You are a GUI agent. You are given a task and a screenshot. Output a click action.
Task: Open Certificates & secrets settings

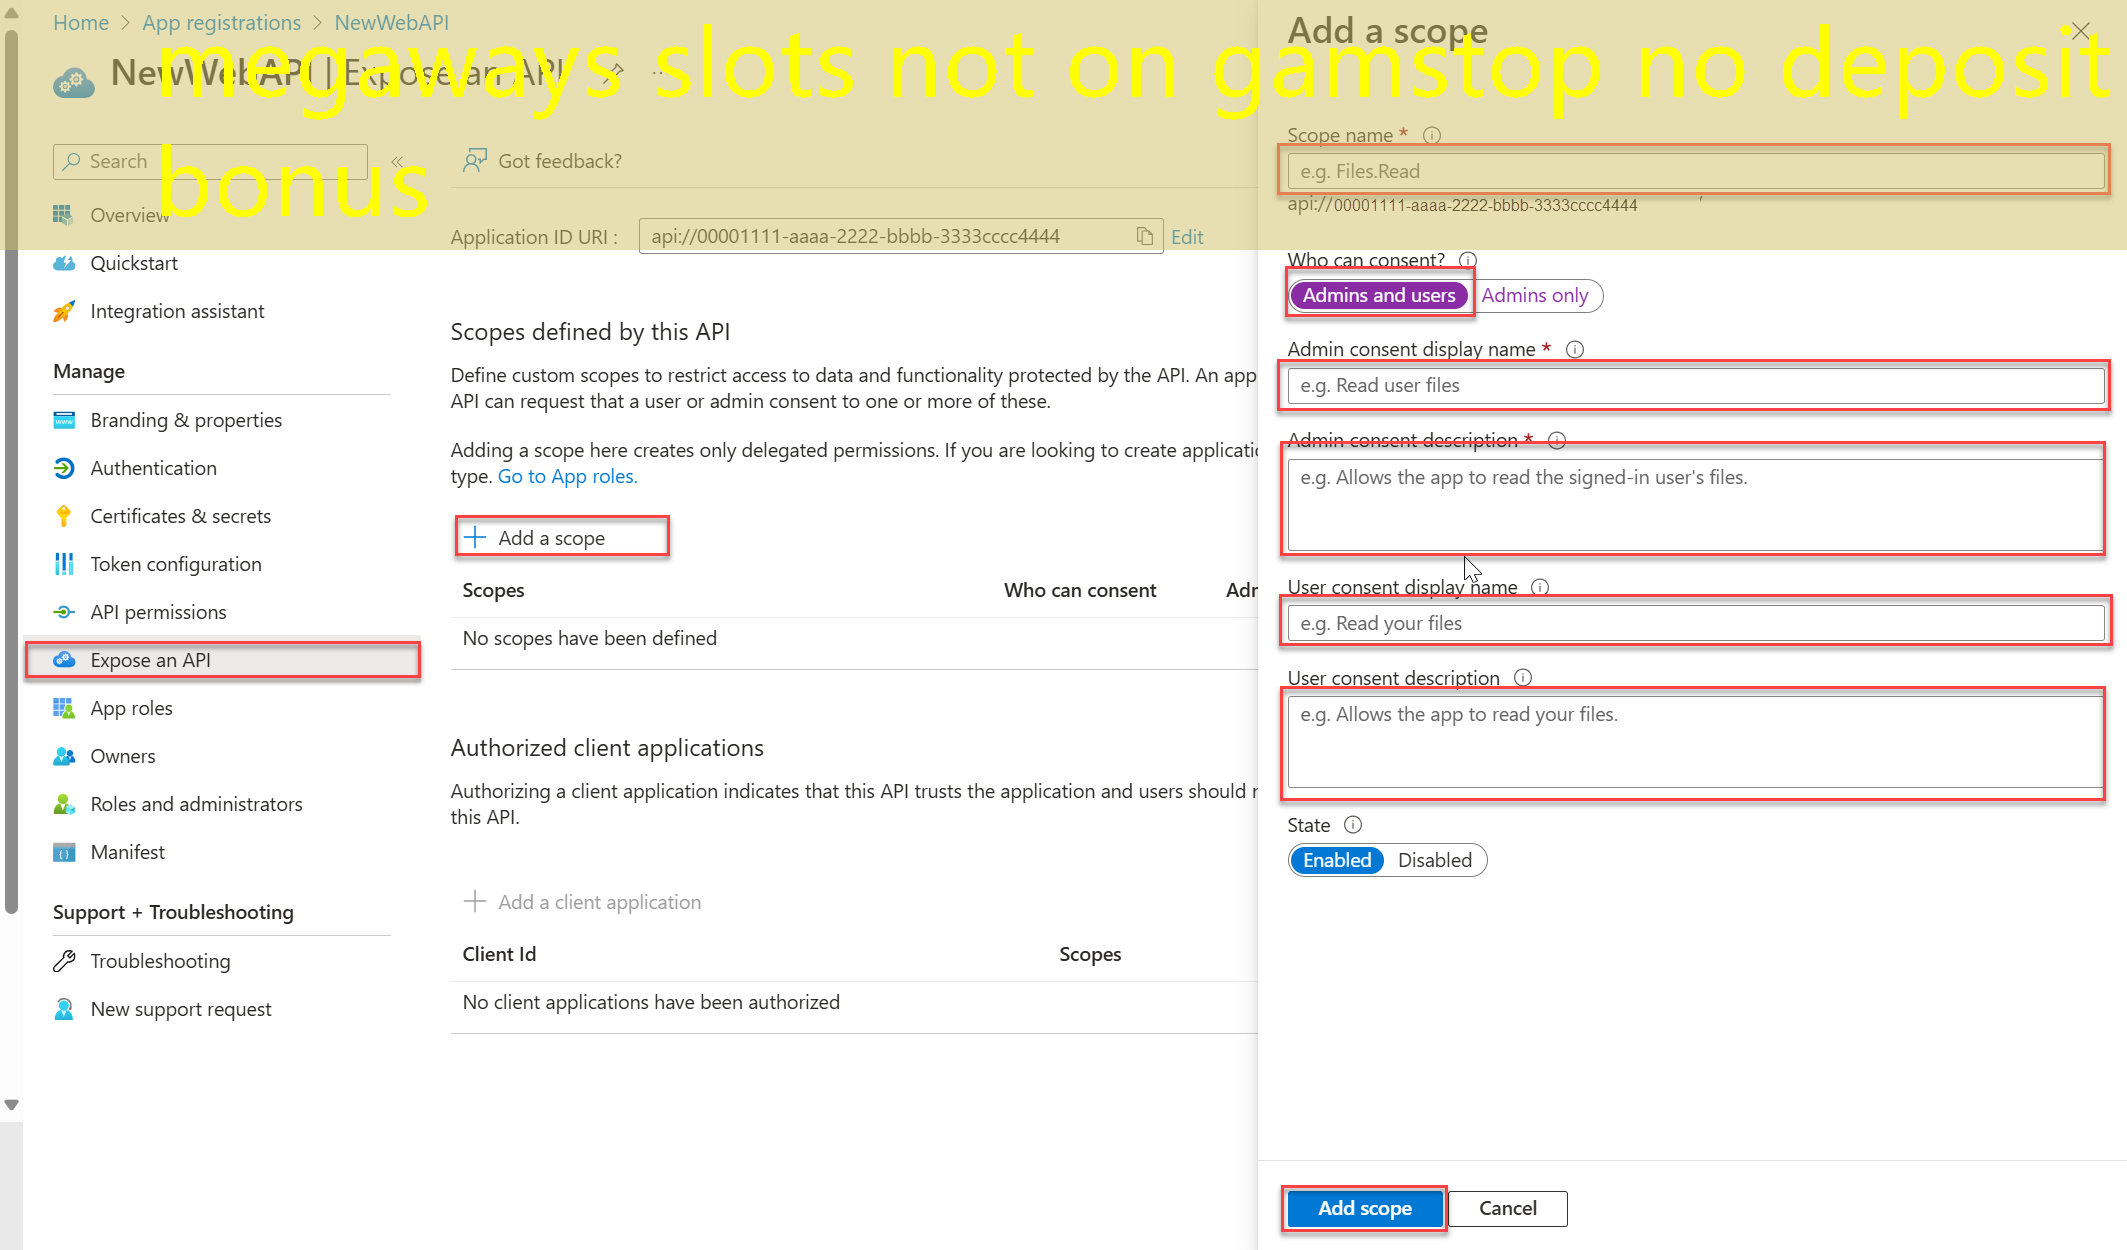tap(180, 515)
